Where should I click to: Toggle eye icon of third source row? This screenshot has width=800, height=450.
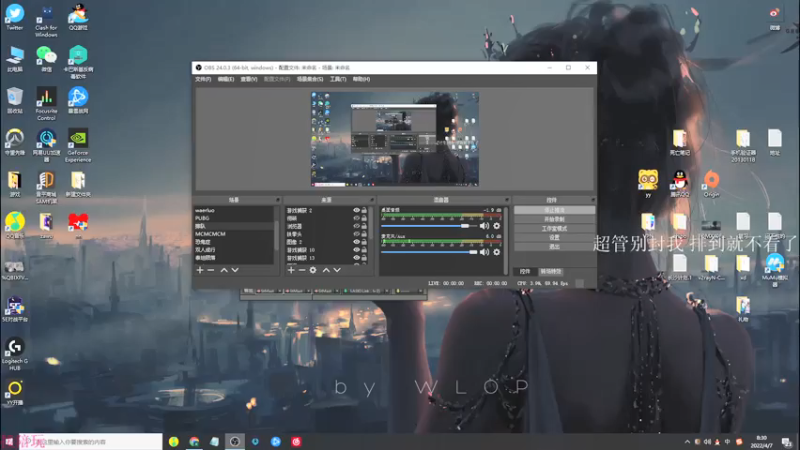click(x=357, y=226)
